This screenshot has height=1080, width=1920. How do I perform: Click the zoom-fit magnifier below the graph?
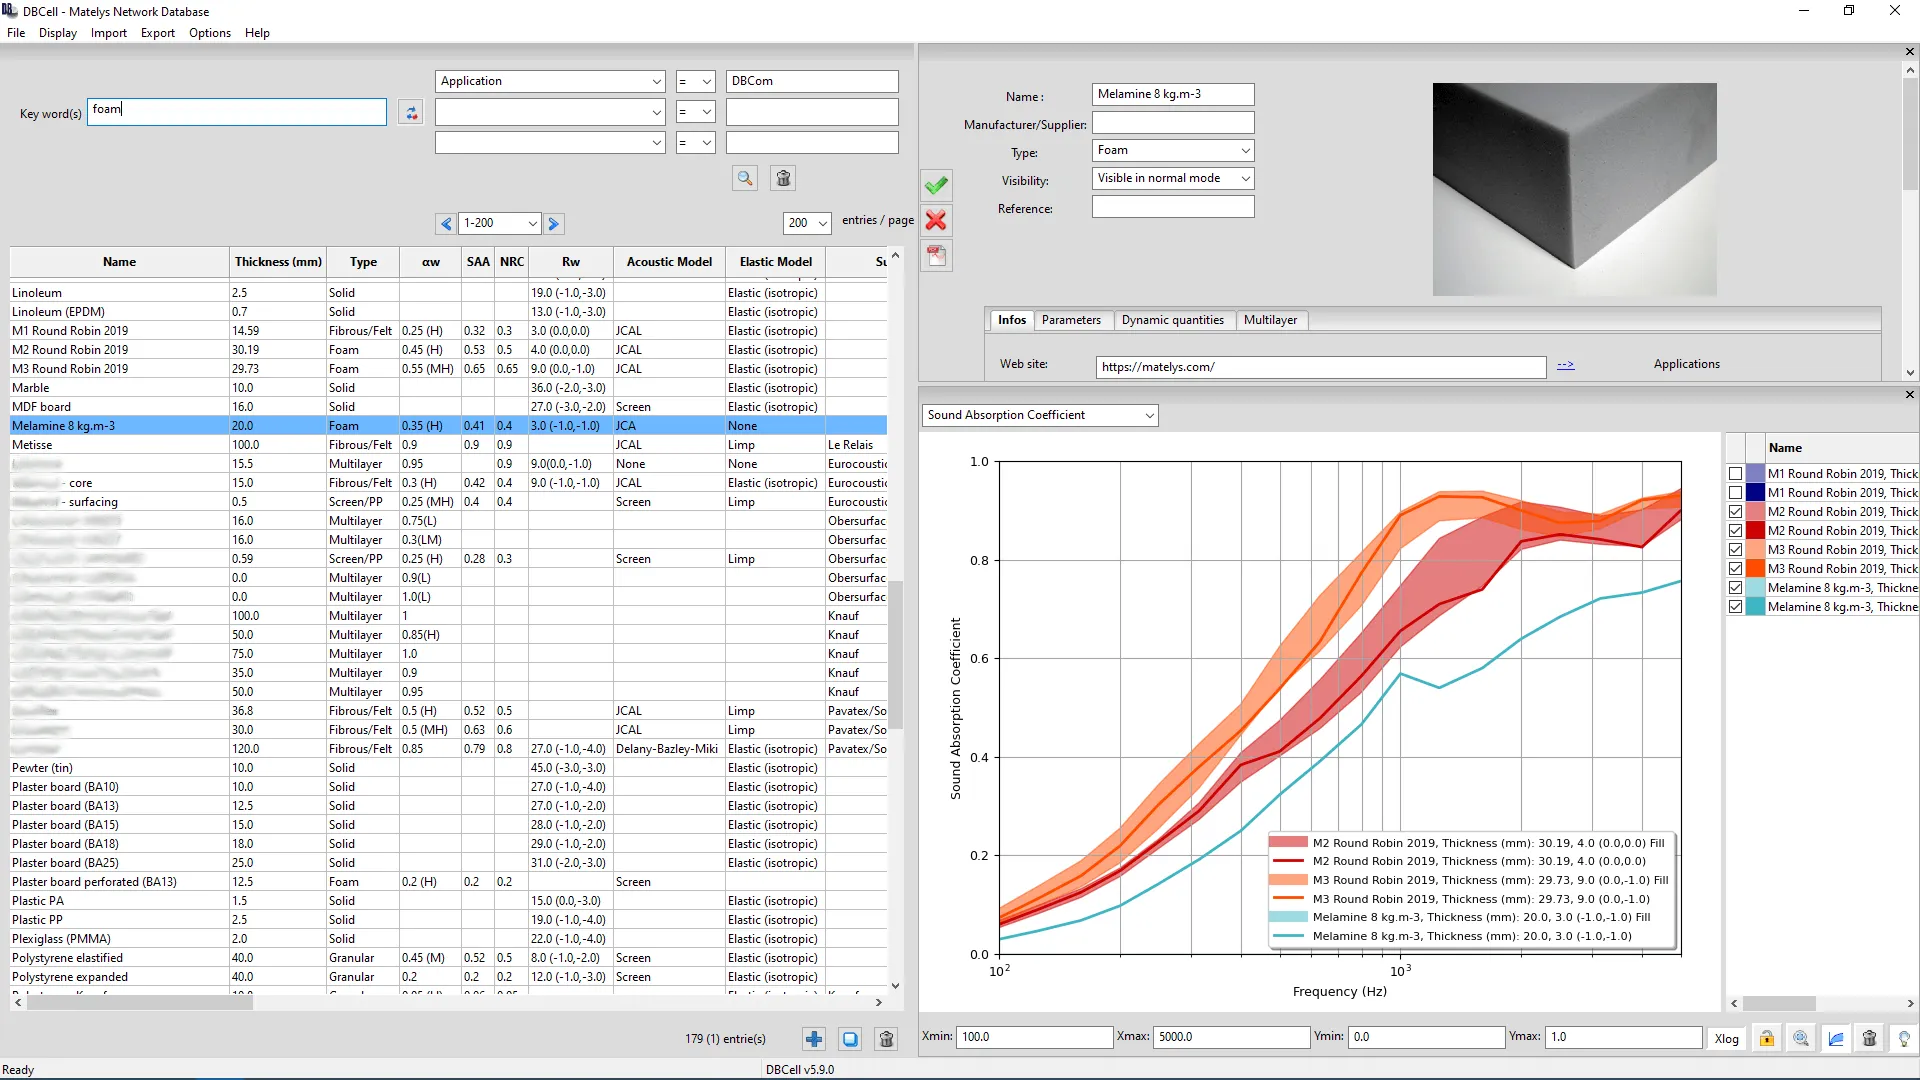1801,1038
